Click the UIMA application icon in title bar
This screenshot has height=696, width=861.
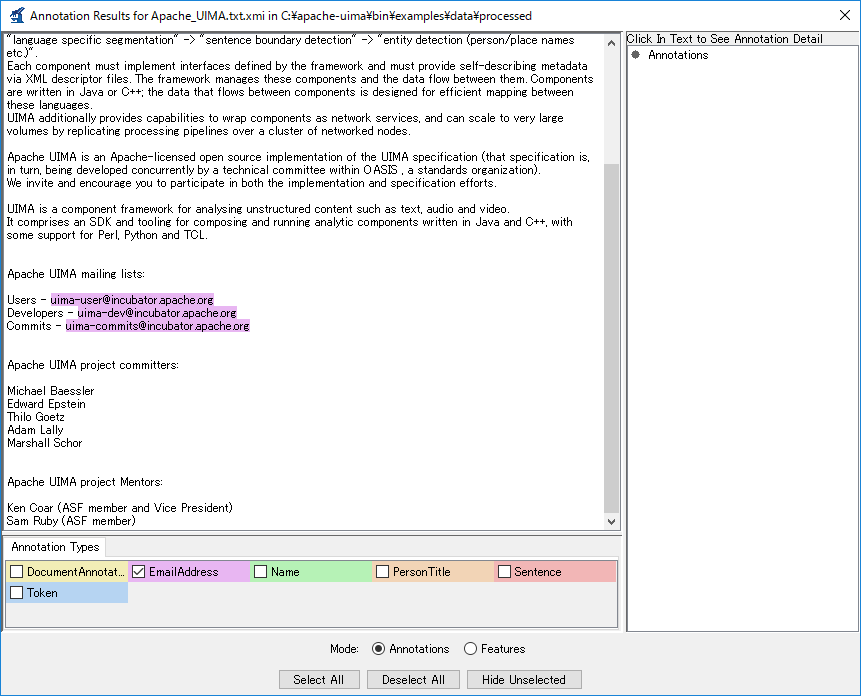coord(17,15)
